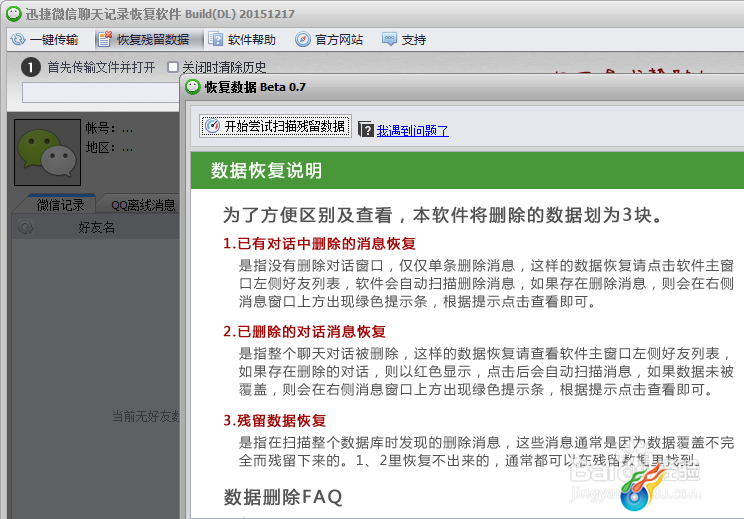Image resolution: width=744 pixels, height=519 pixels.
Task: Click the 1.已有对话中删除的消息恢复 heading
Action: click(319, 243)
